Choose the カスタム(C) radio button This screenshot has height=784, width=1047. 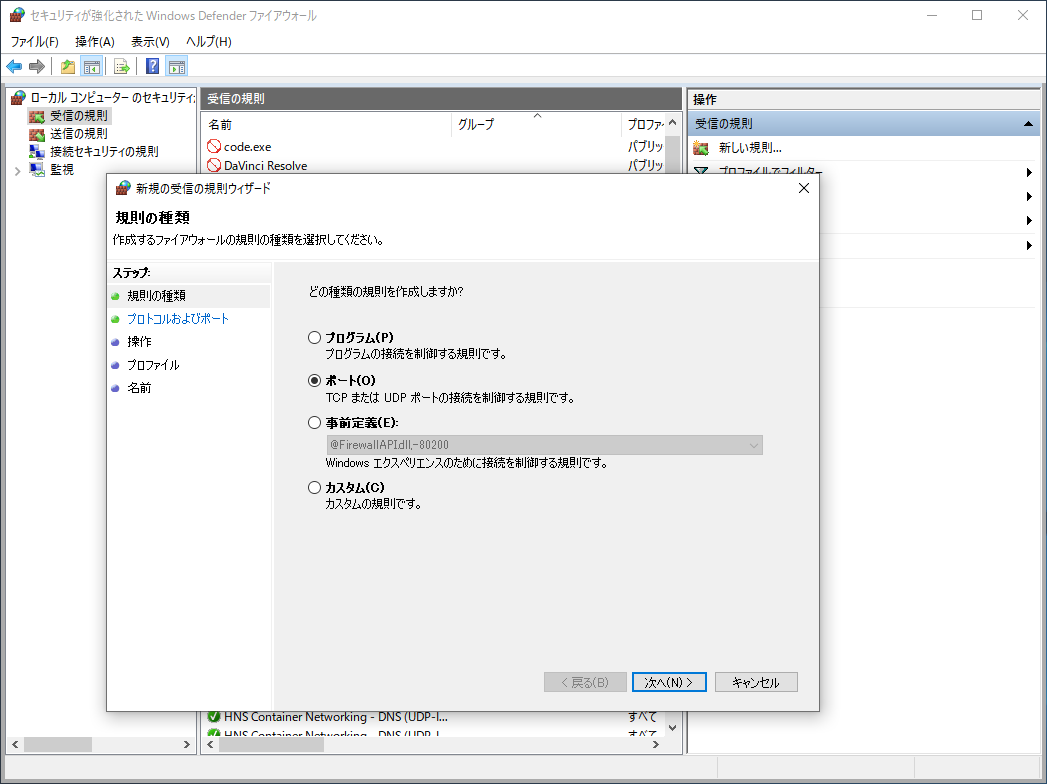point(315,488)
